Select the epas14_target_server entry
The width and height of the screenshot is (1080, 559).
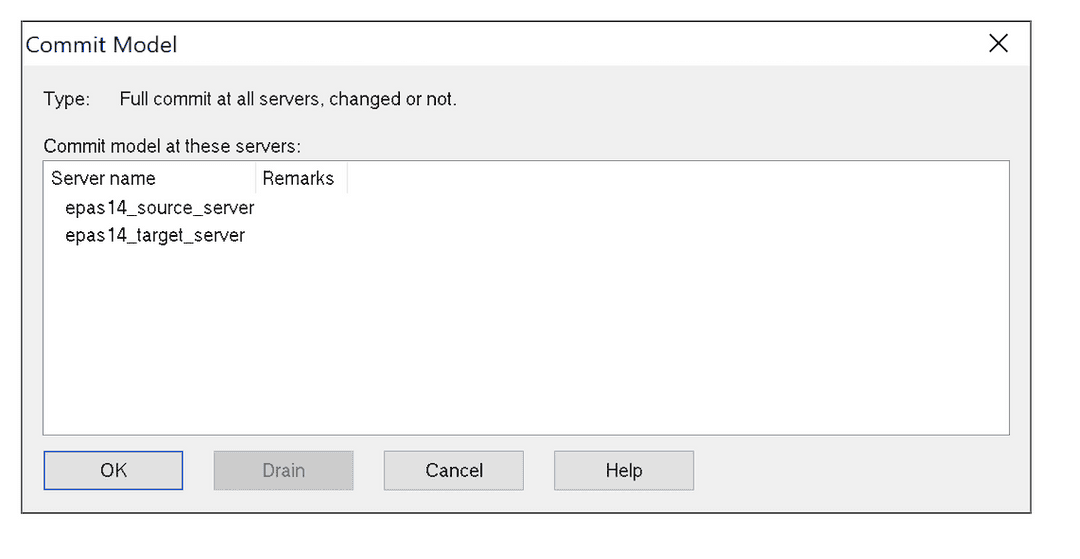(x=155, y=236)
